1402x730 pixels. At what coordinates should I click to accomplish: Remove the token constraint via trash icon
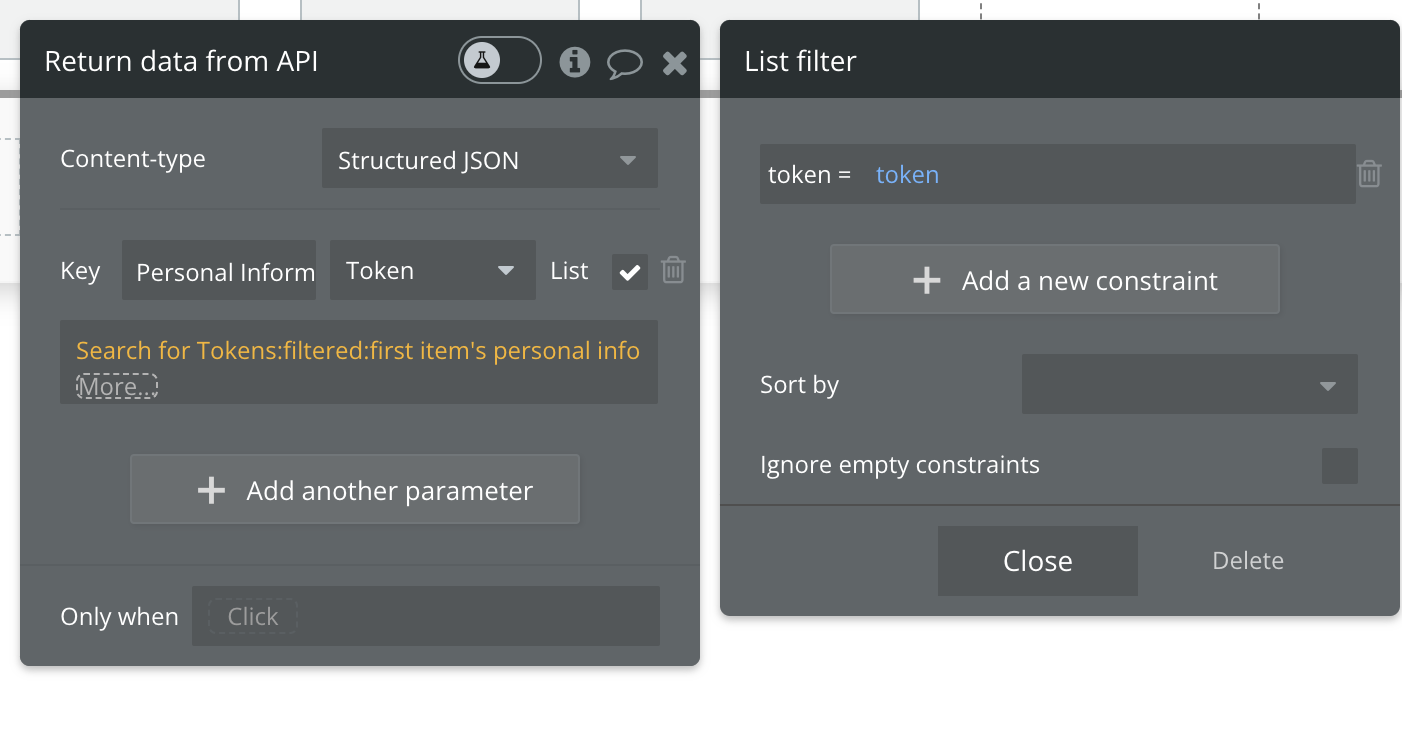pyautogui.click(x=1369, y=175)
